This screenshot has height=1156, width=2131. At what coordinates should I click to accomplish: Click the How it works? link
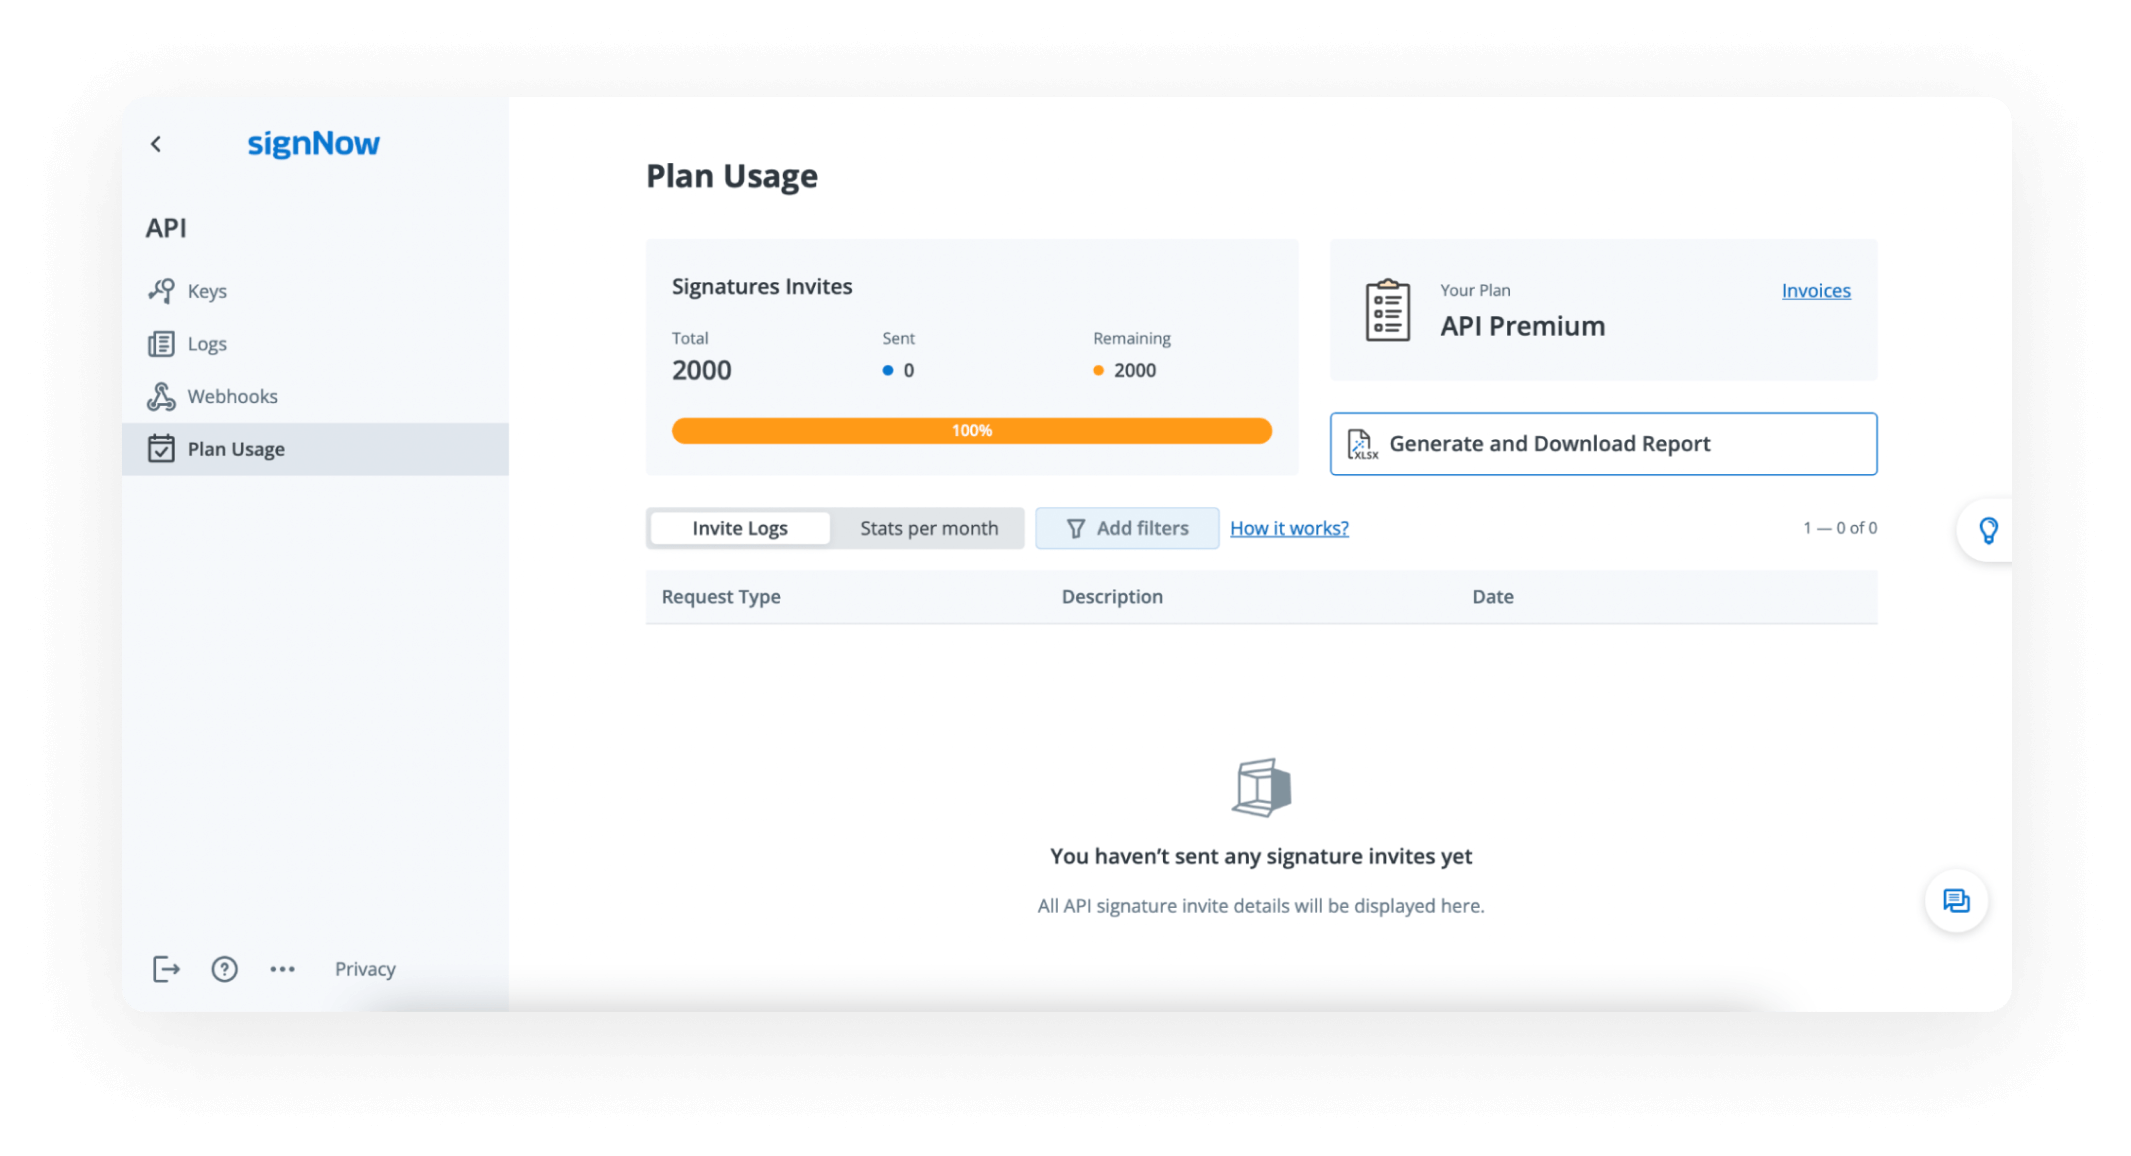pyautogui.click(x=1289, y=528)
